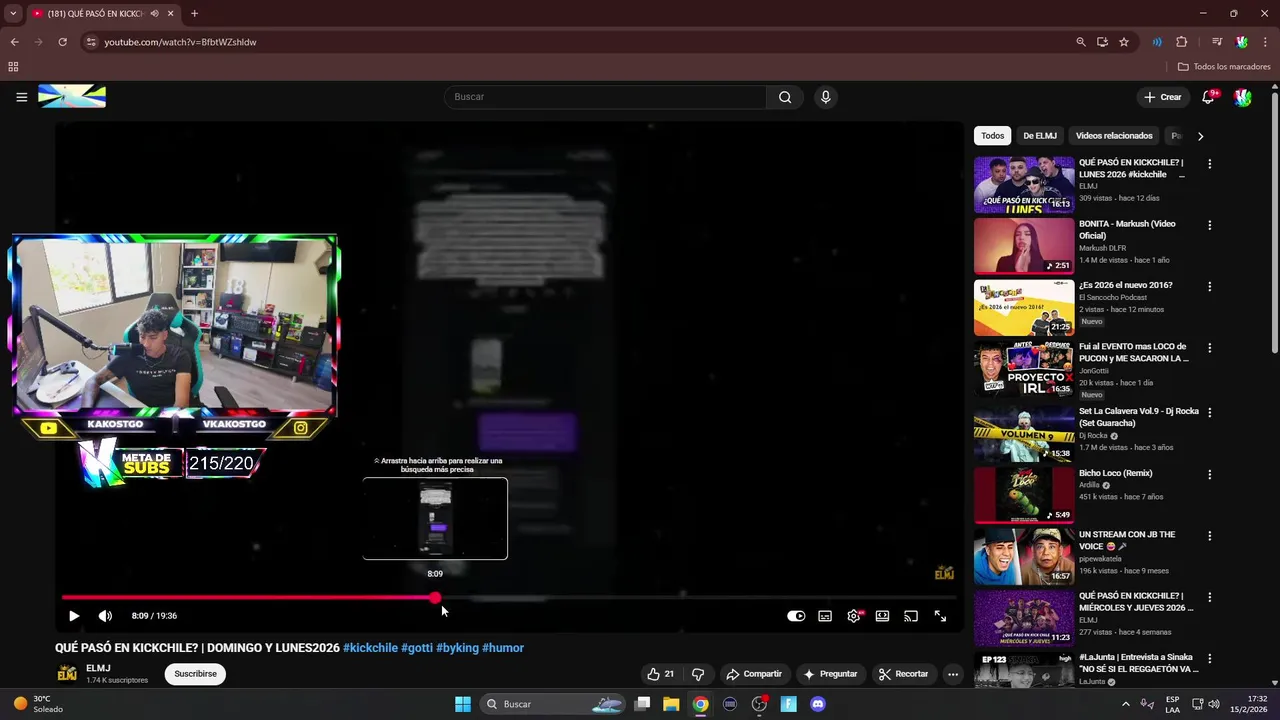The width and height of the screenshot is (1280, 720).
Task: Select the Videos relacionados chip
Action: [x=1114, y=136]
